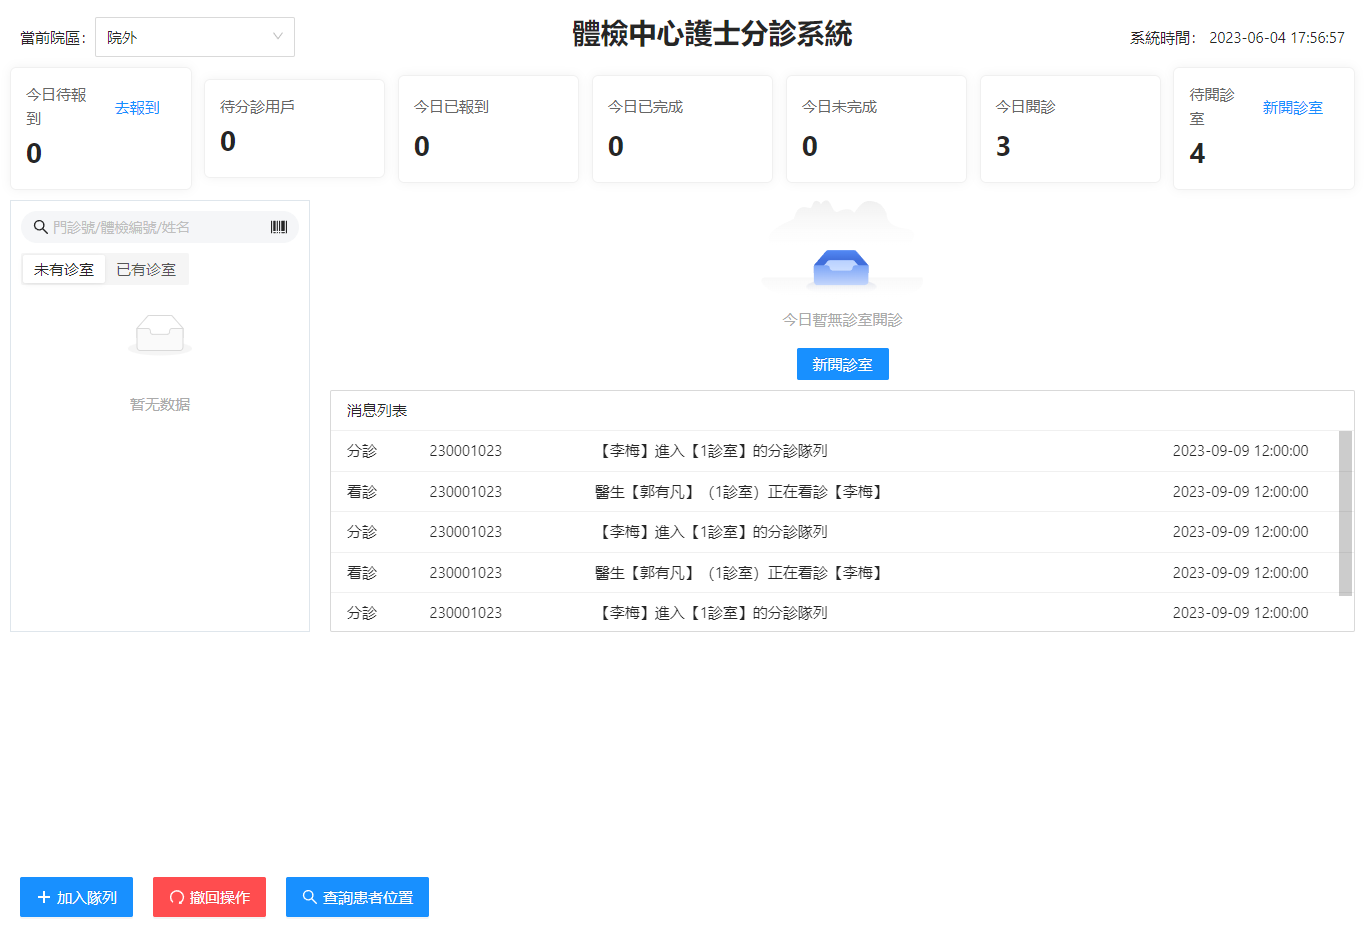Click the 今日暫無診室開診 message text
This screenshot has width=1365, height=937.
(x=842, y=320)
